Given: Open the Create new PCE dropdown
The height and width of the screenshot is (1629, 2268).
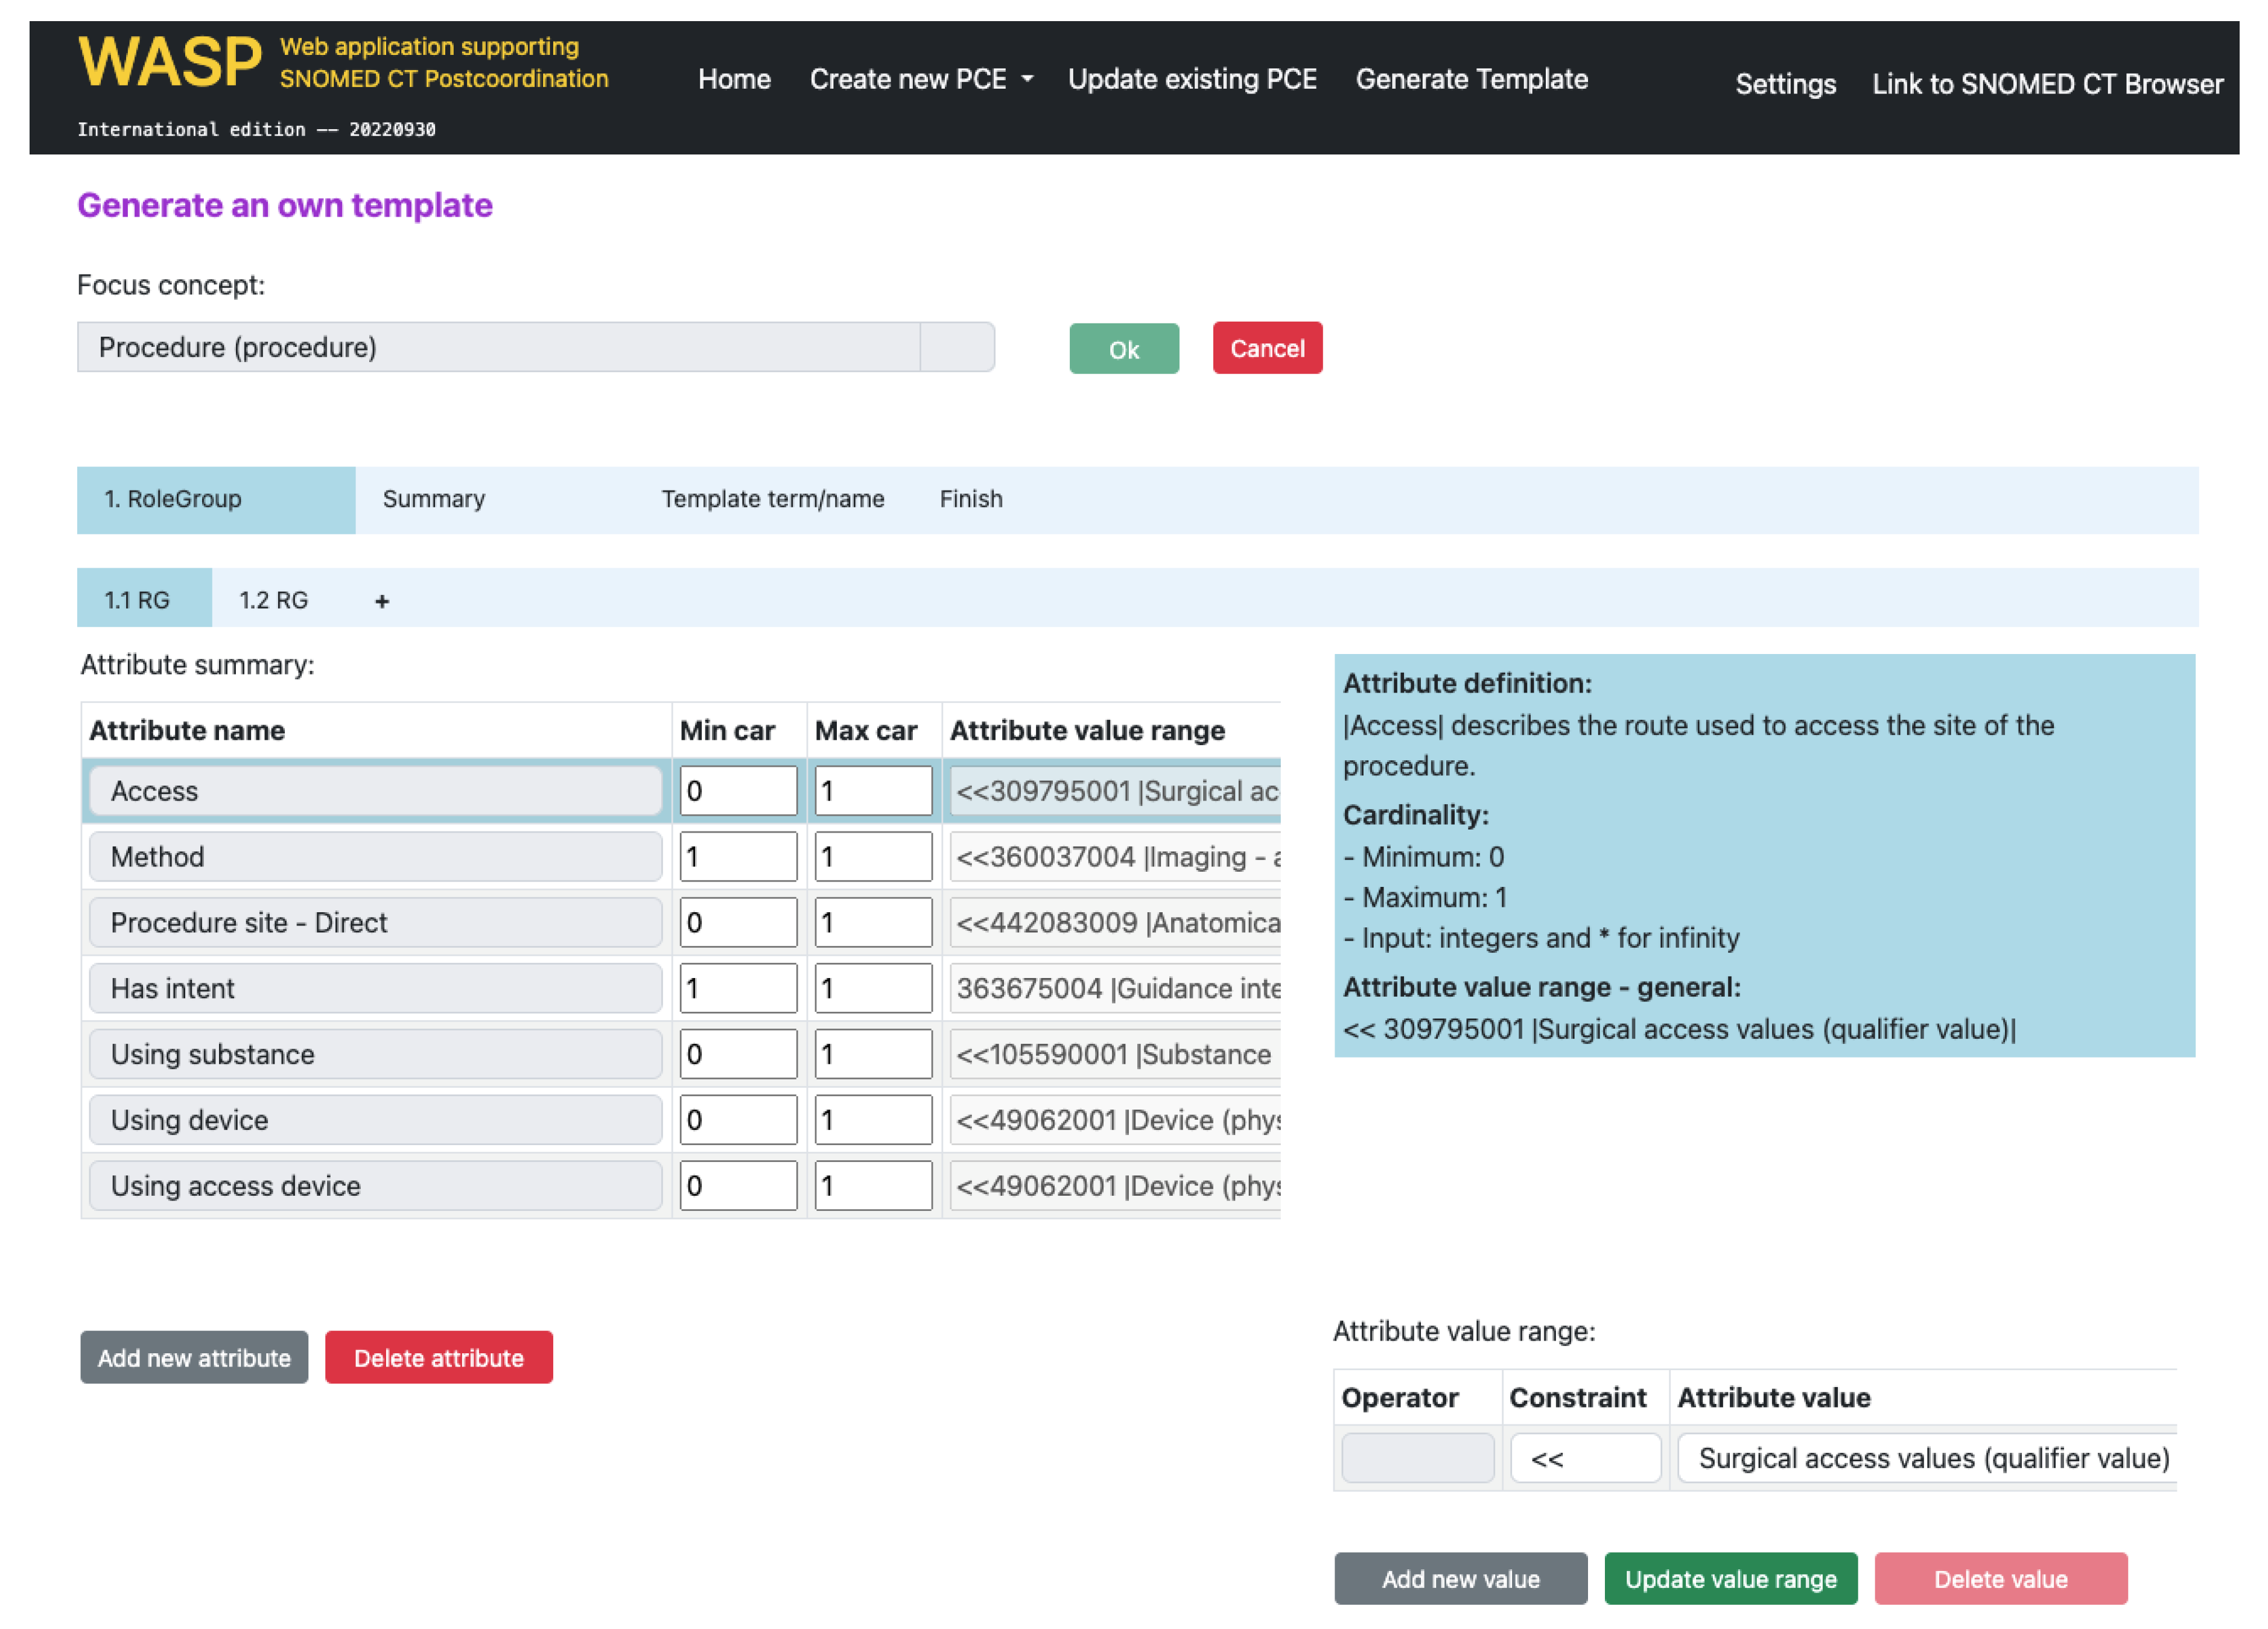Looking at the screenshot, I should [x=920, y=79].
